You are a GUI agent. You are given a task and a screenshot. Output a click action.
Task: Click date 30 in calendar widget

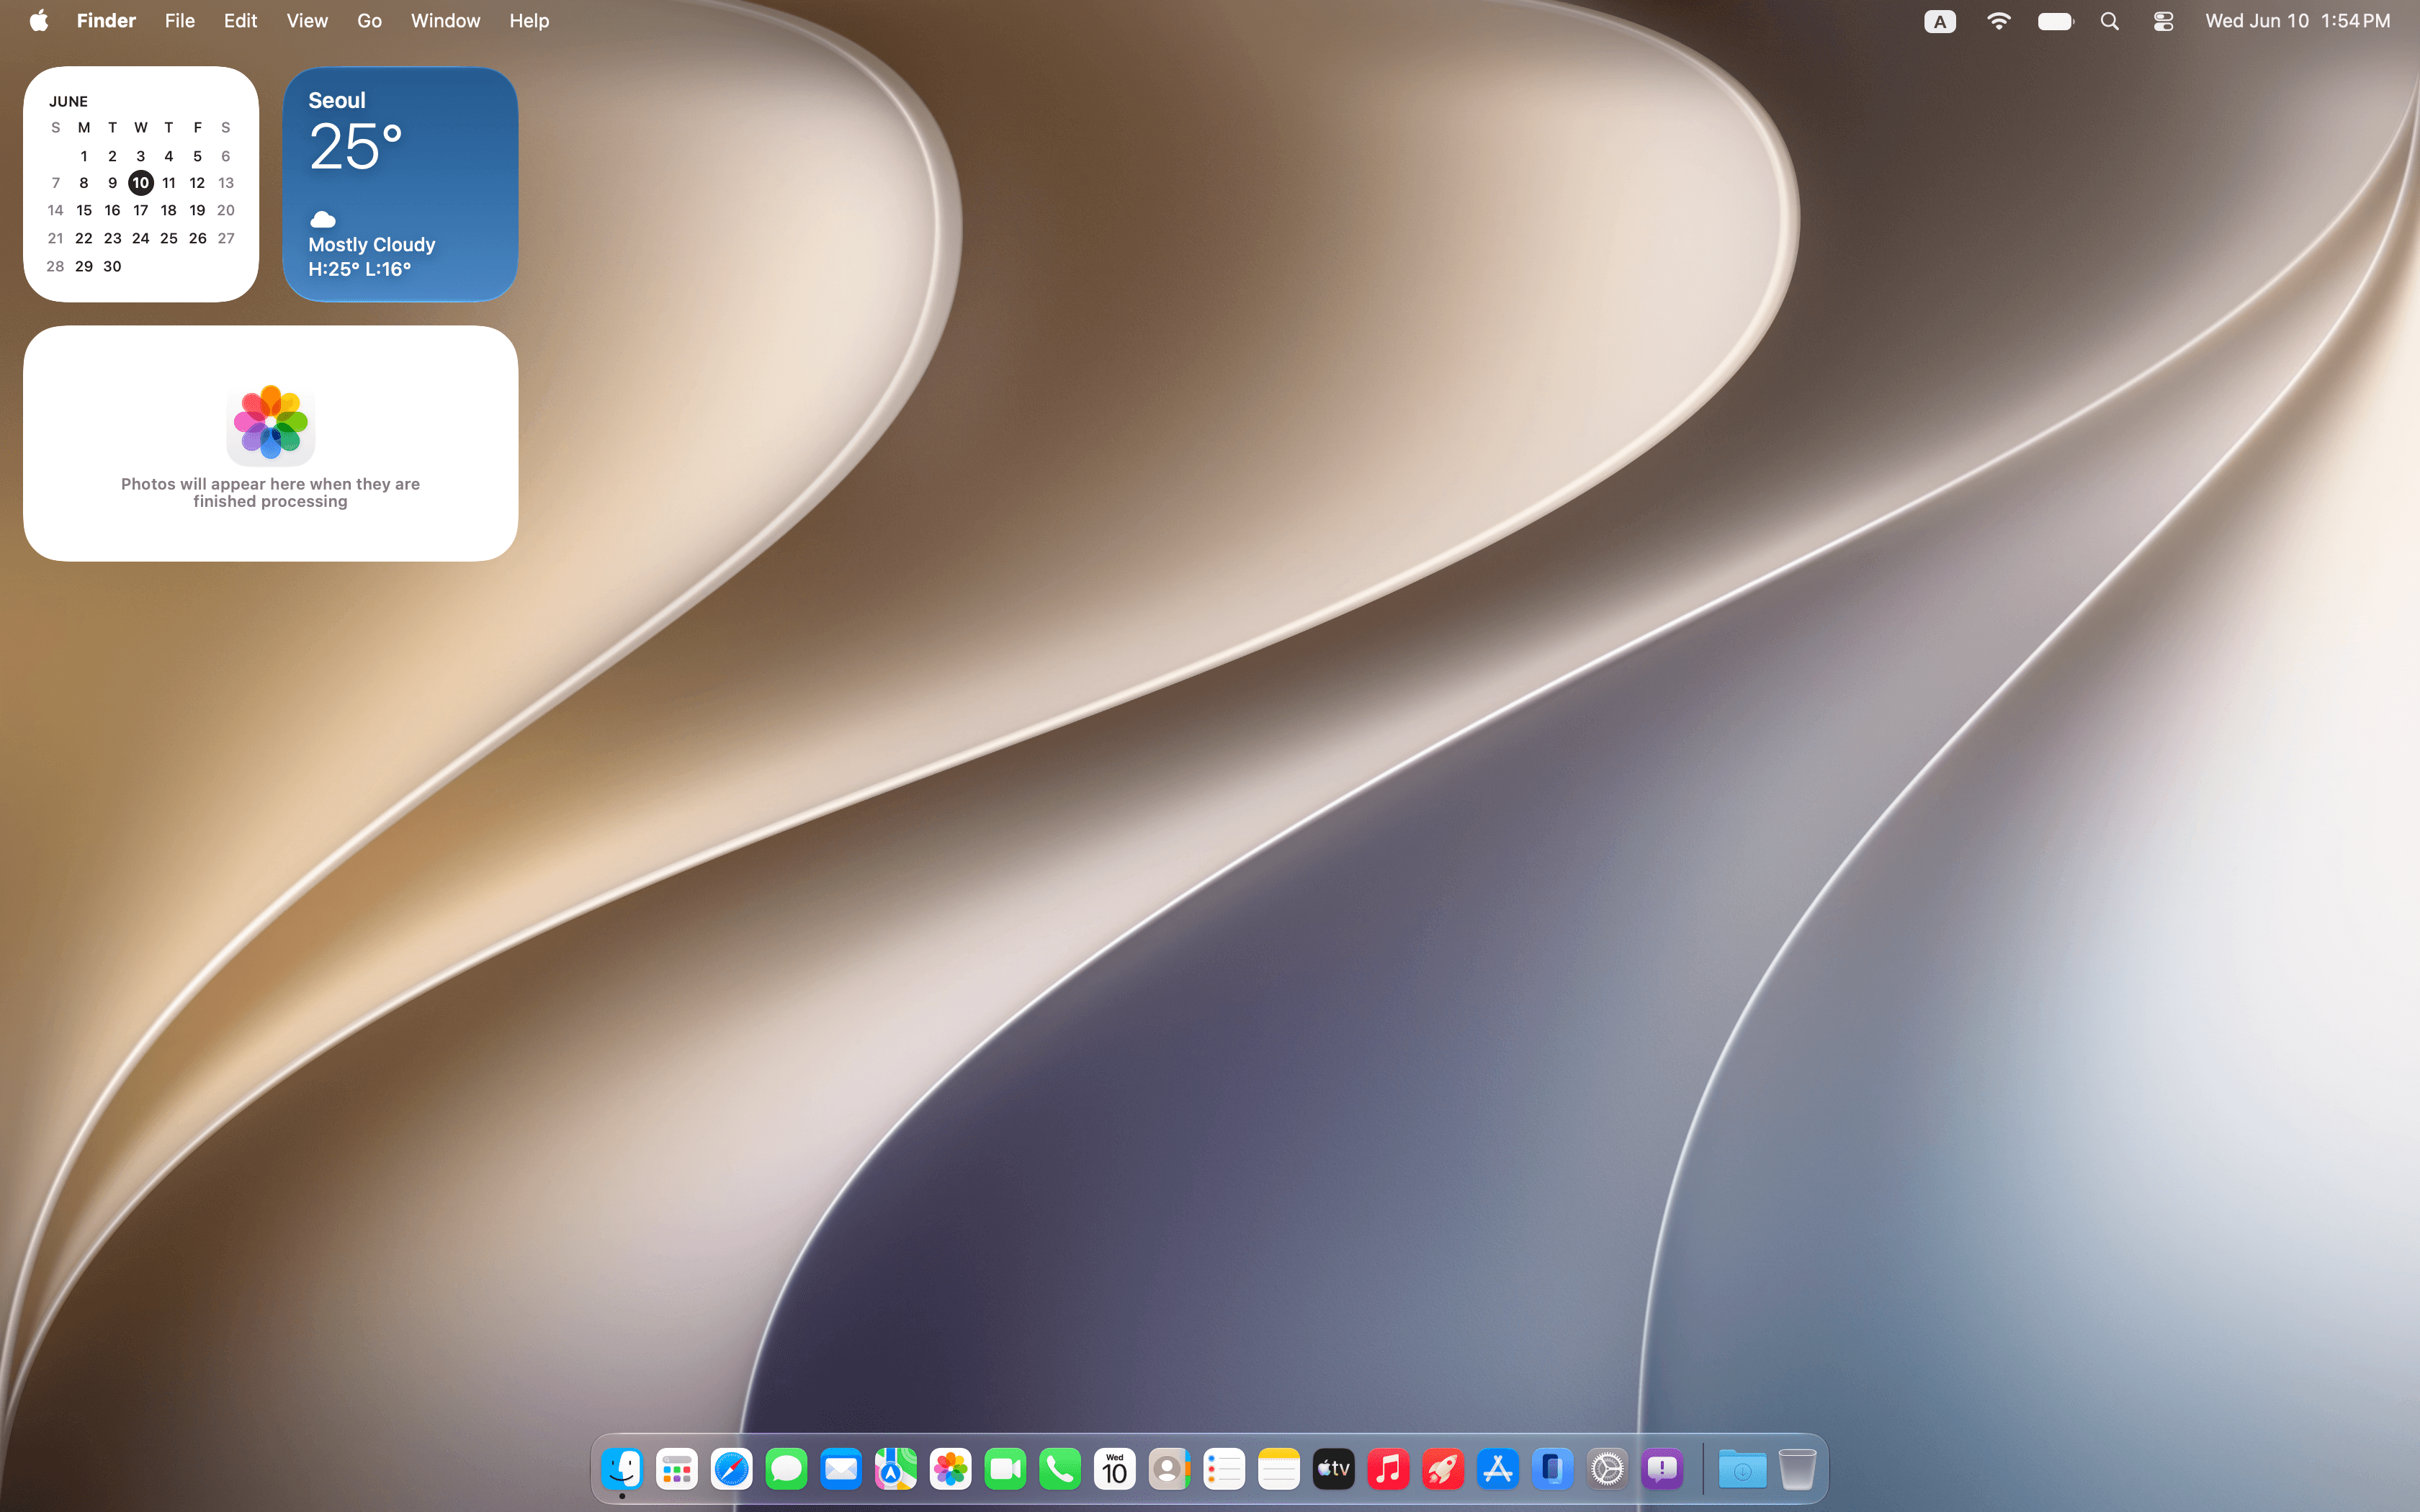[x=112, y=266]
